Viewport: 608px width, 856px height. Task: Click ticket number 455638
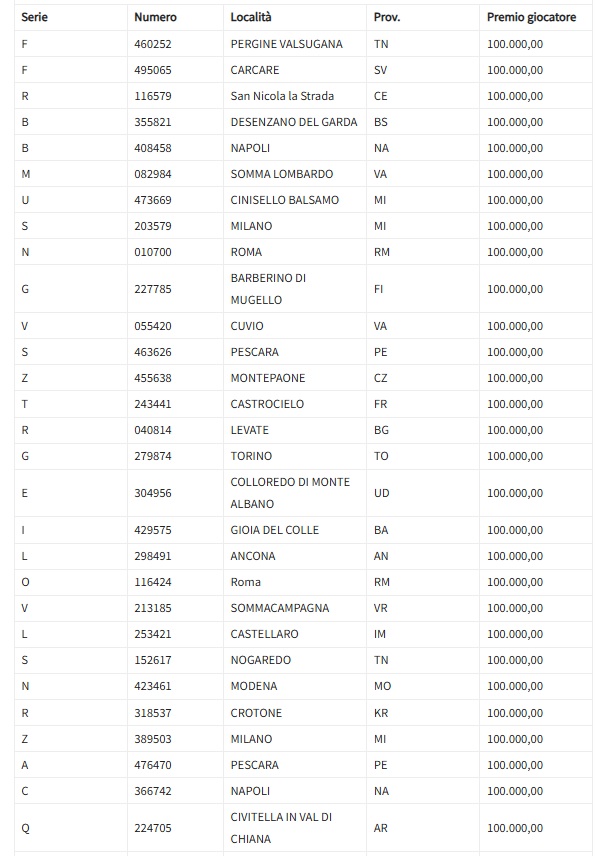tap(153, 378)
